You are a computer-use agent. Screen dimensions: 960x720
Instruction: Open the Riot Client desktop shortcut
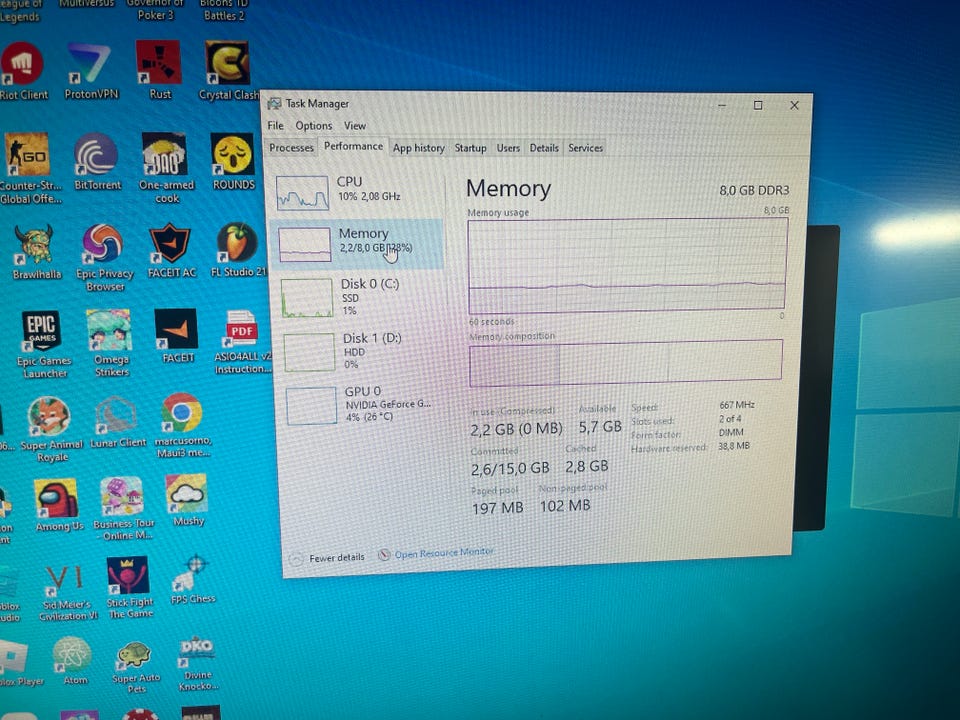tap(23, 71)
